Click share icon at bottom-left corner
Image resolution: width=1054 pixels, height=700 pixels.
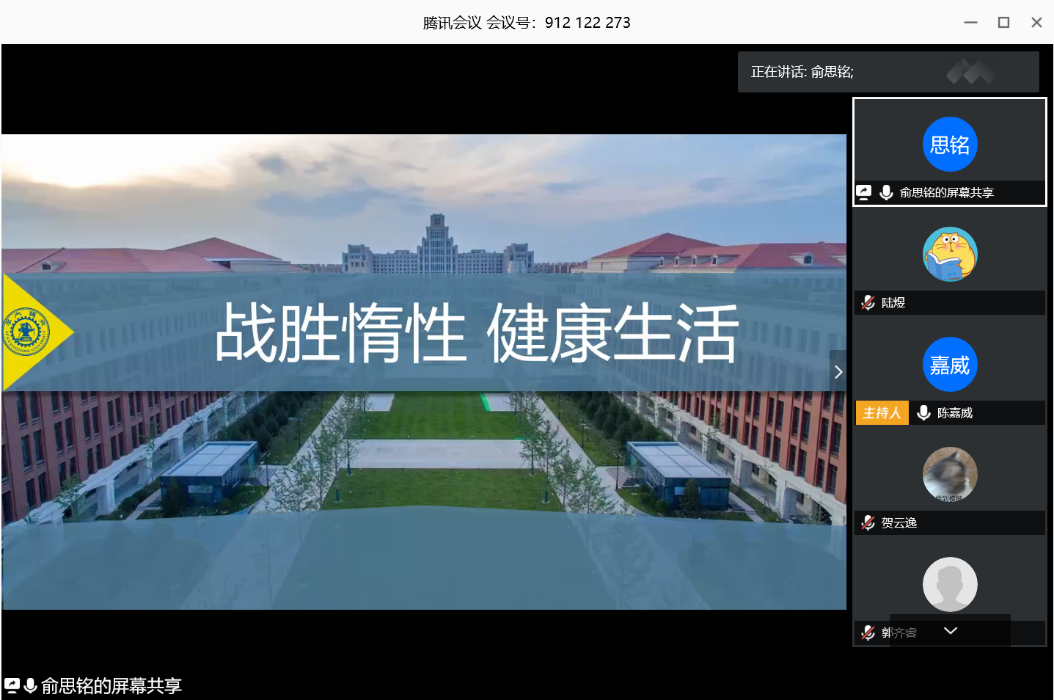point(12,686)
